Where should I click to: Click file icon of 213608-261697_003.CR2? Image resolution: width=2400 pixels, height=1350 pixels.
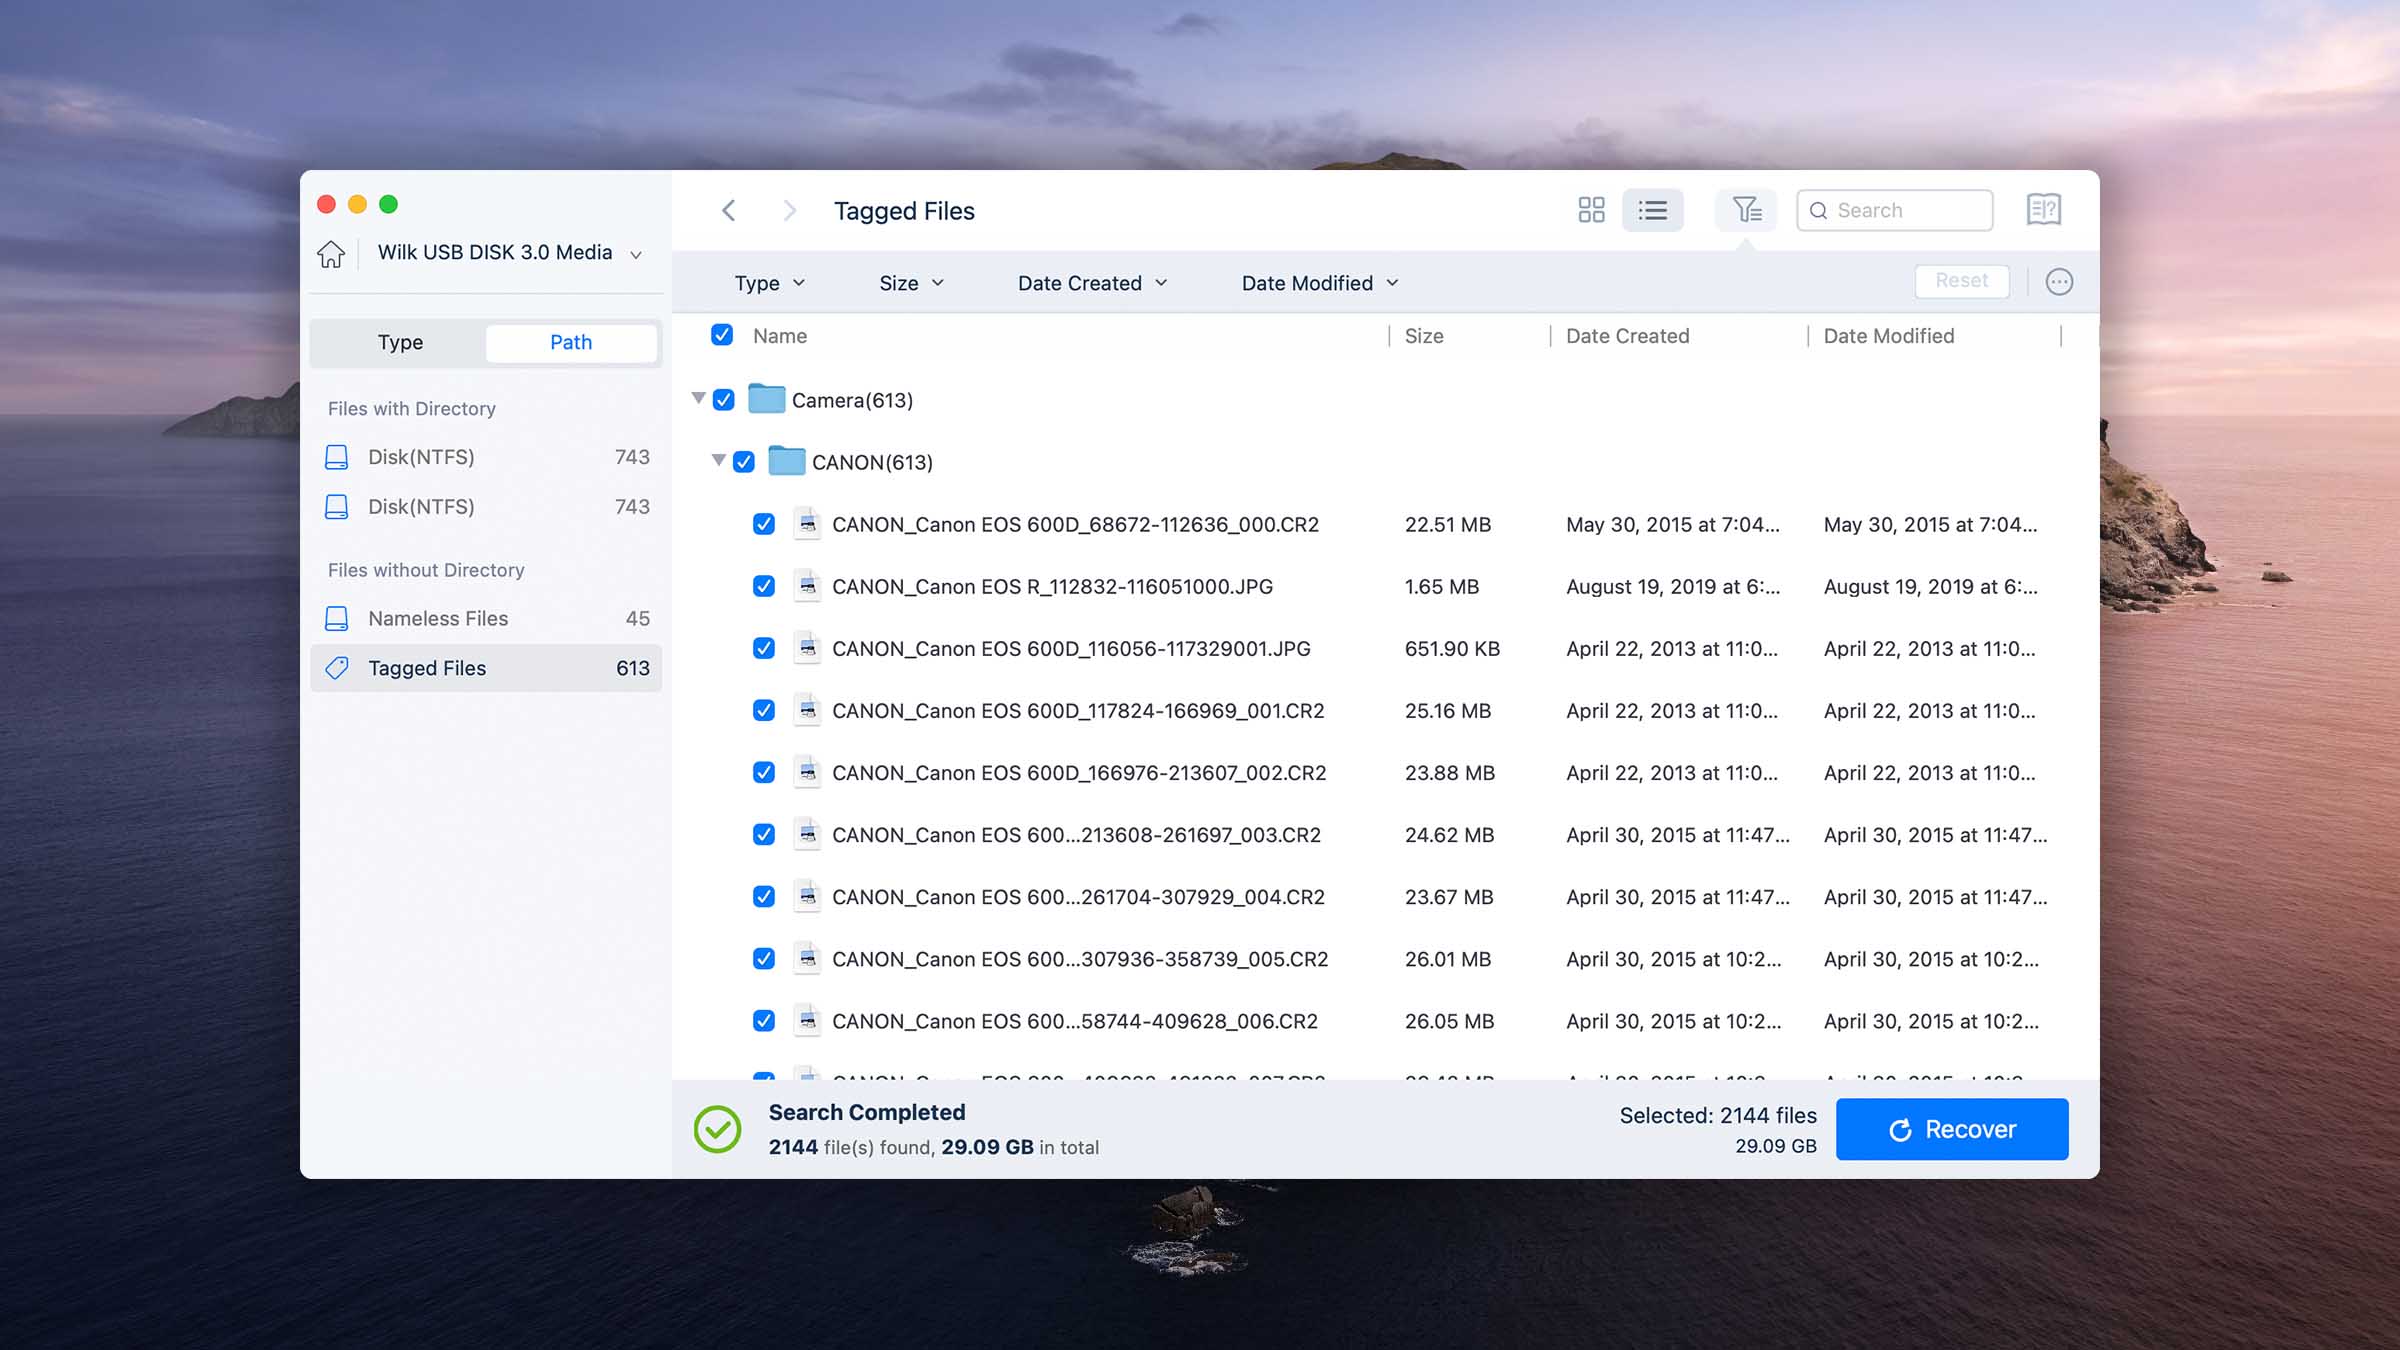807,834
